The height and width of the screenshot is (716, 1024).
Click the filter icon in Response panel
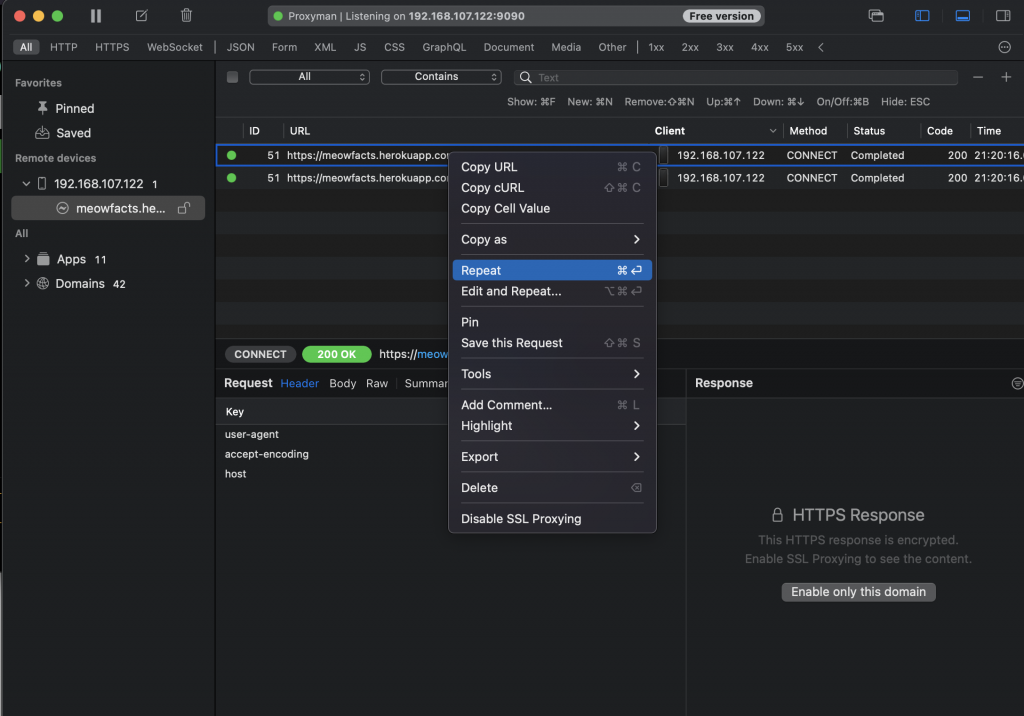[1017, 383]
